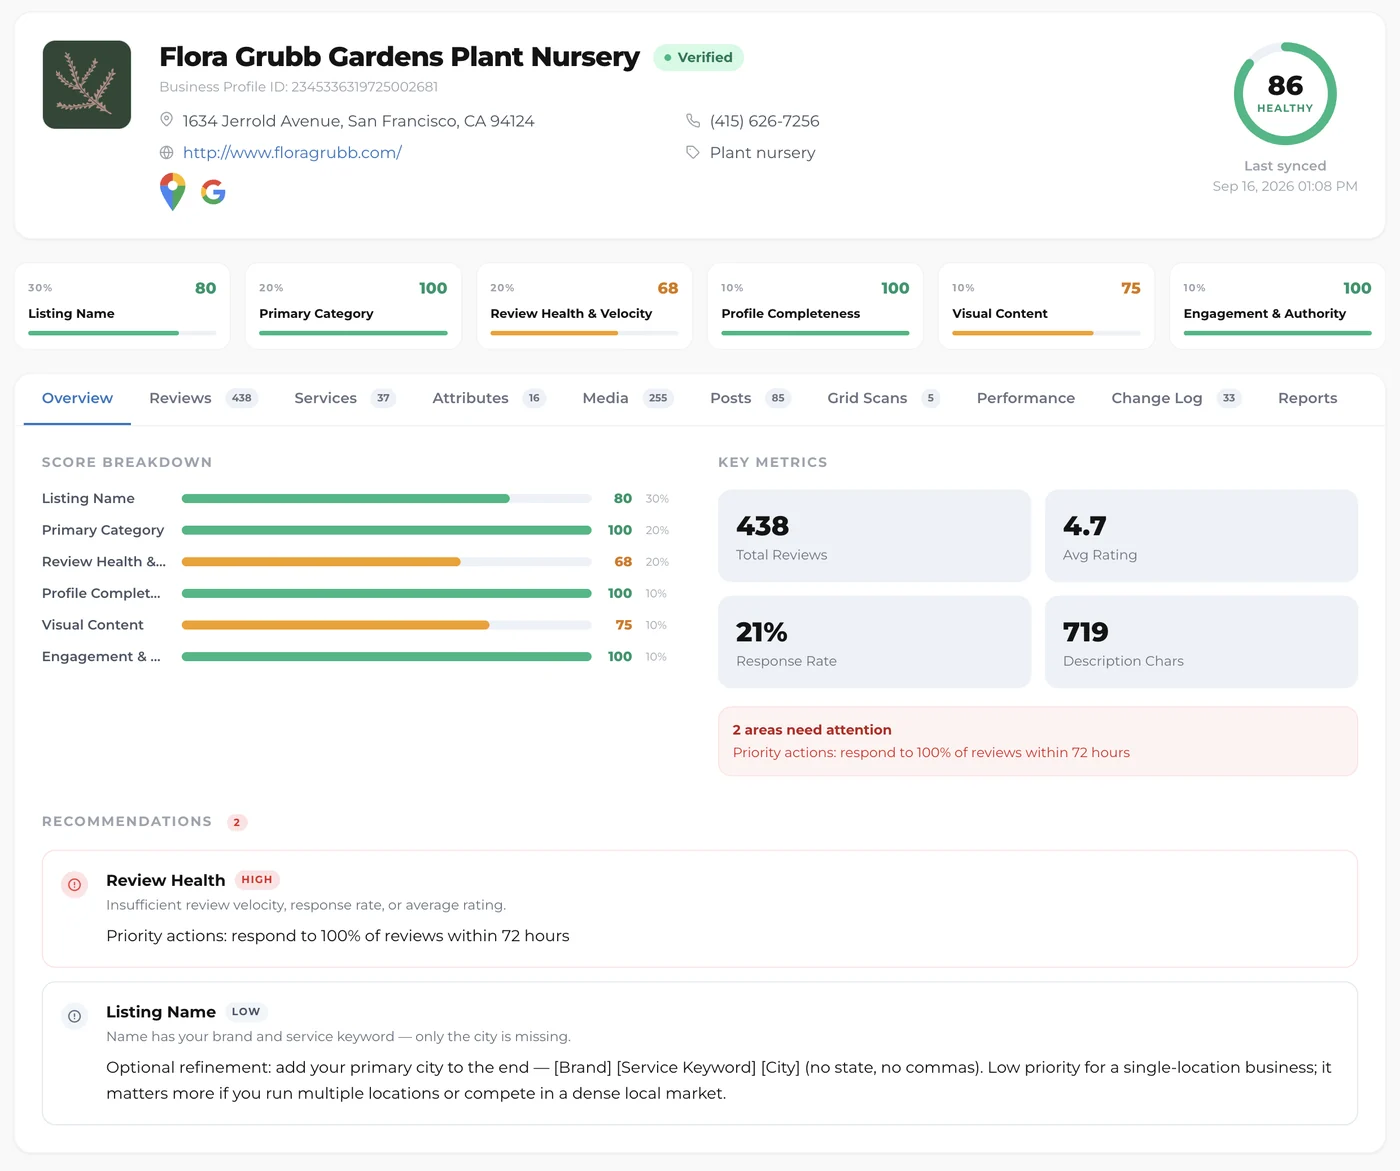Image resolution: width=1400 pixels, height=1171 pixels.
Task: Click Review Health & Velocity score card
Action: pos(584,306)
